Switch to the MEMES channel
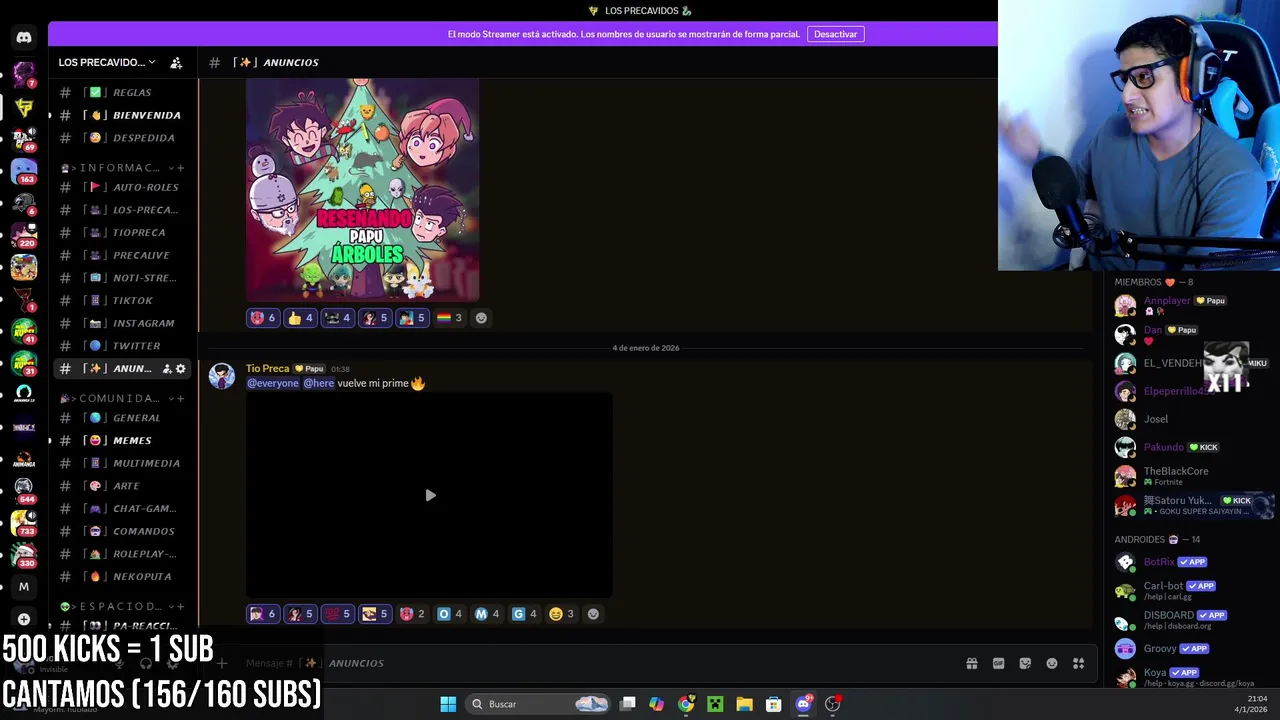This screenshot has height=720, width=1280. pos(120,440)
